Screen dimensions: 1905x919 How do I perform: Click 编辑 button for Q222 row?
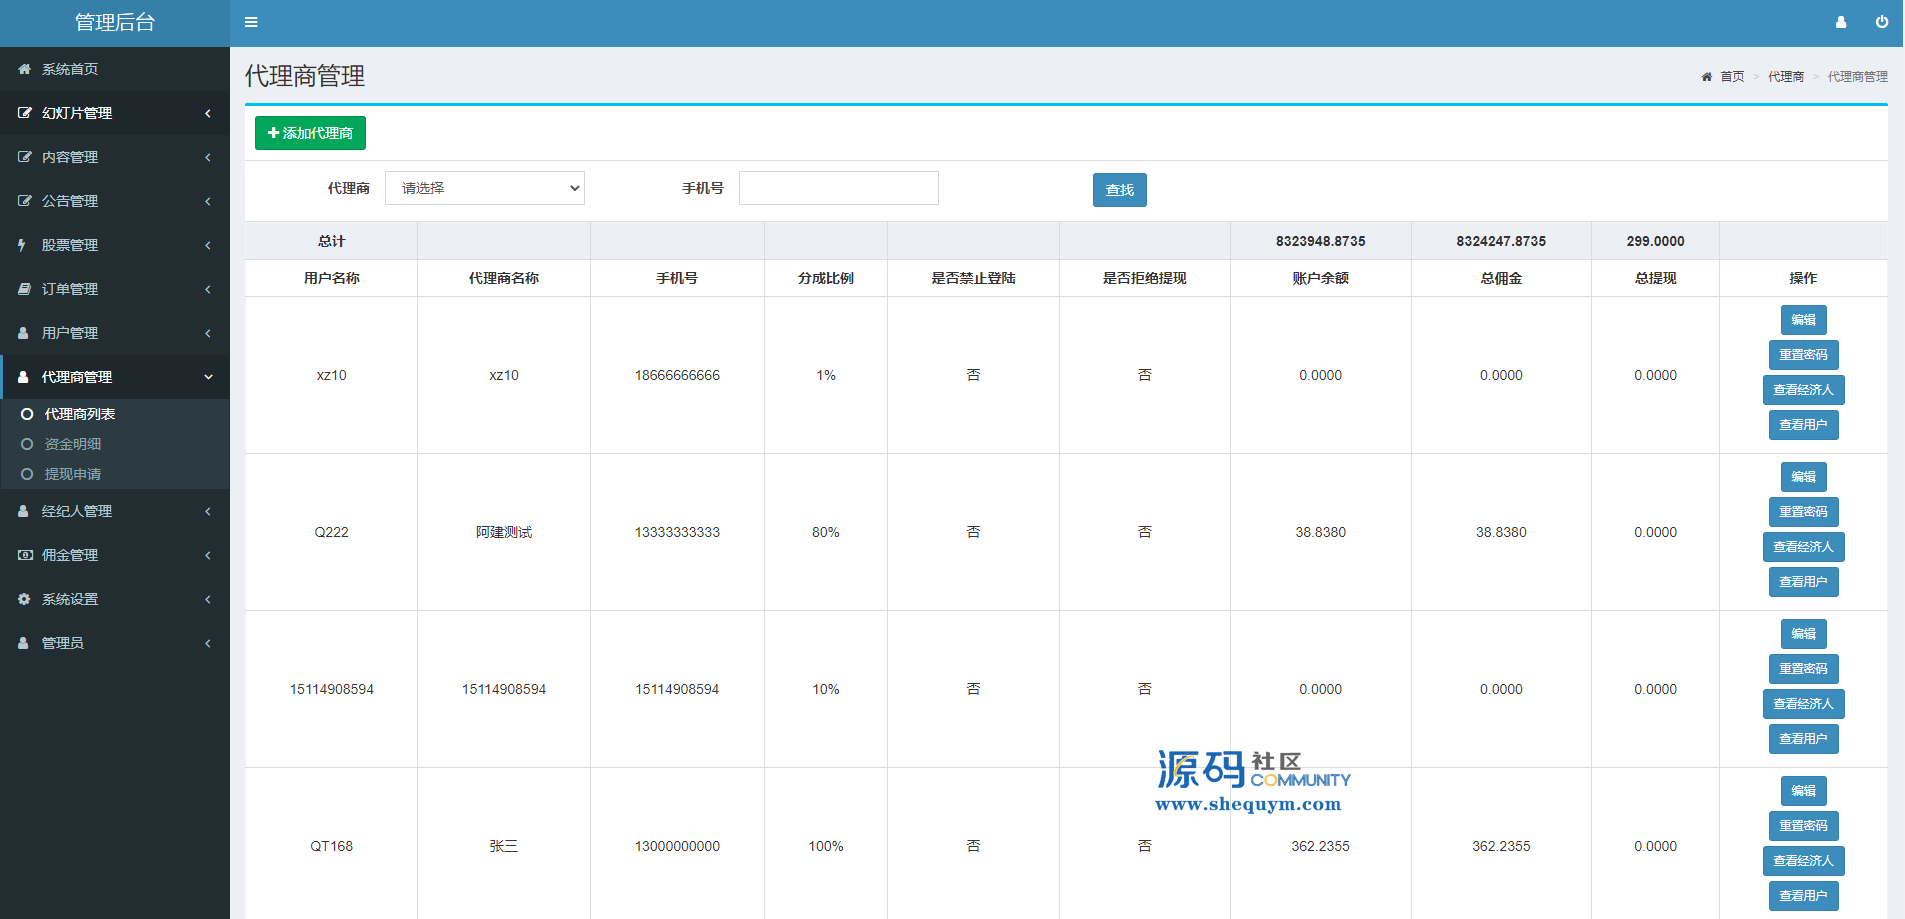coord(1804,477)
